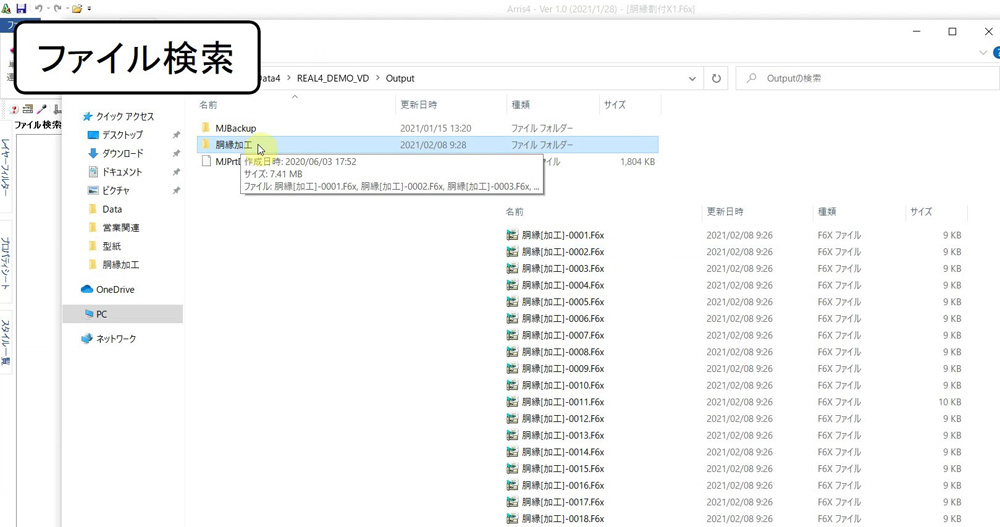The height and width of the screenshot is (527, 1000).
Task: Click the Save icon in the title bar
Action: (21, 8)
